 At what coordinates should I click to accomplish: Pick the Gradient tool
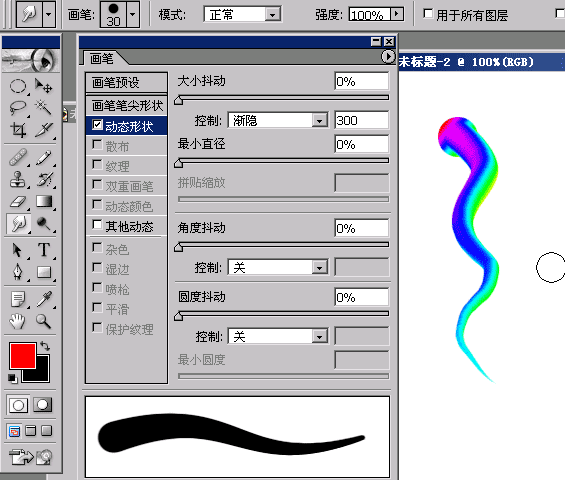[x=44, y=201]
